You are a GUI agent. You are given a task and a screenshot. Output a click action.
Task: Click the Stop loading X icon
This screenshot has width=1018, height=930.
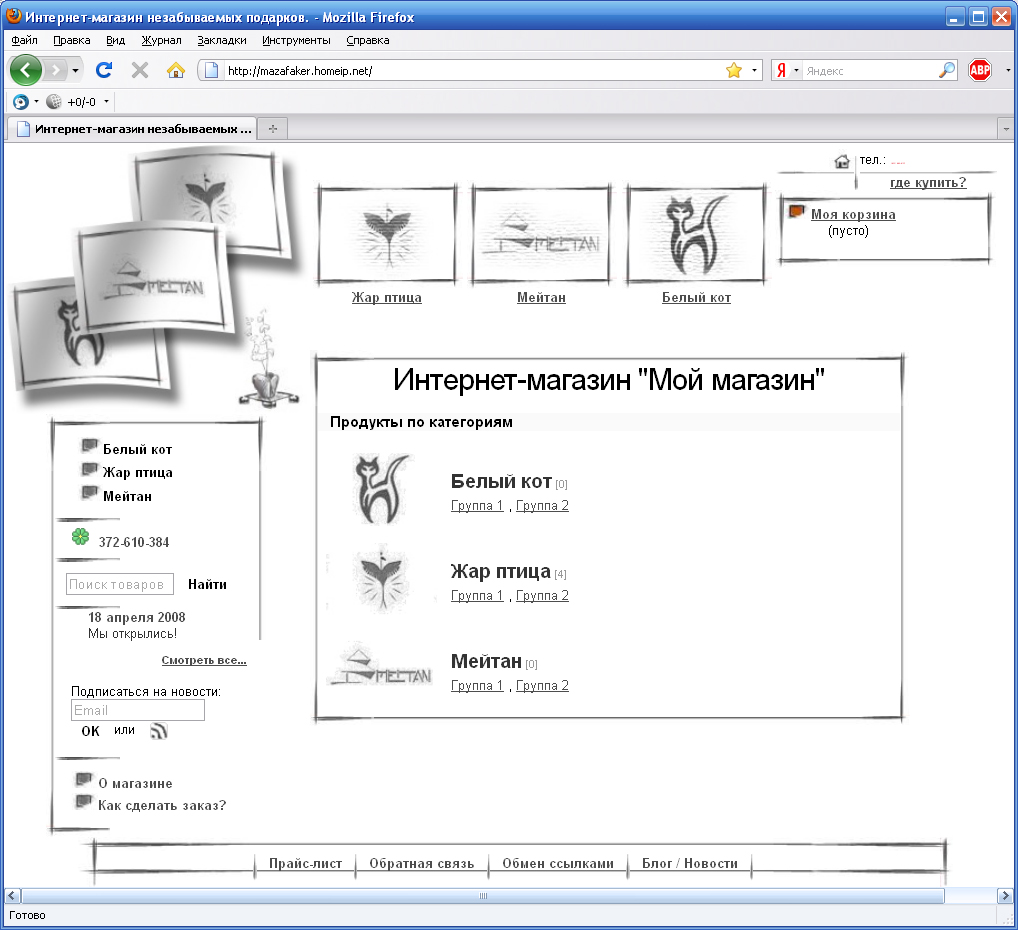tap(140, 69)
